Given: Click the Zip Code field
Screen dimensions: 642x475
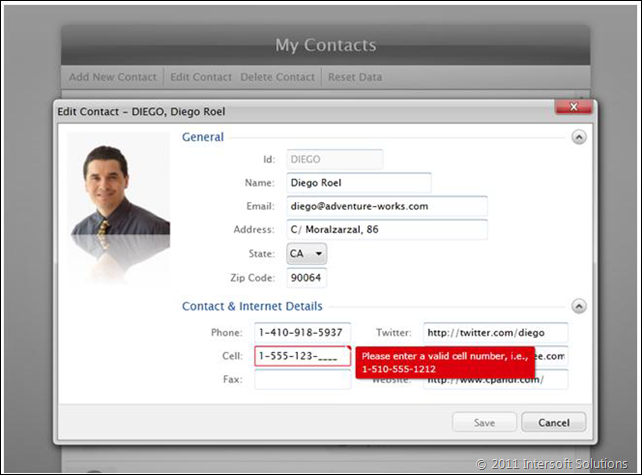Looking at the screenshot, I should coord(306,278).
